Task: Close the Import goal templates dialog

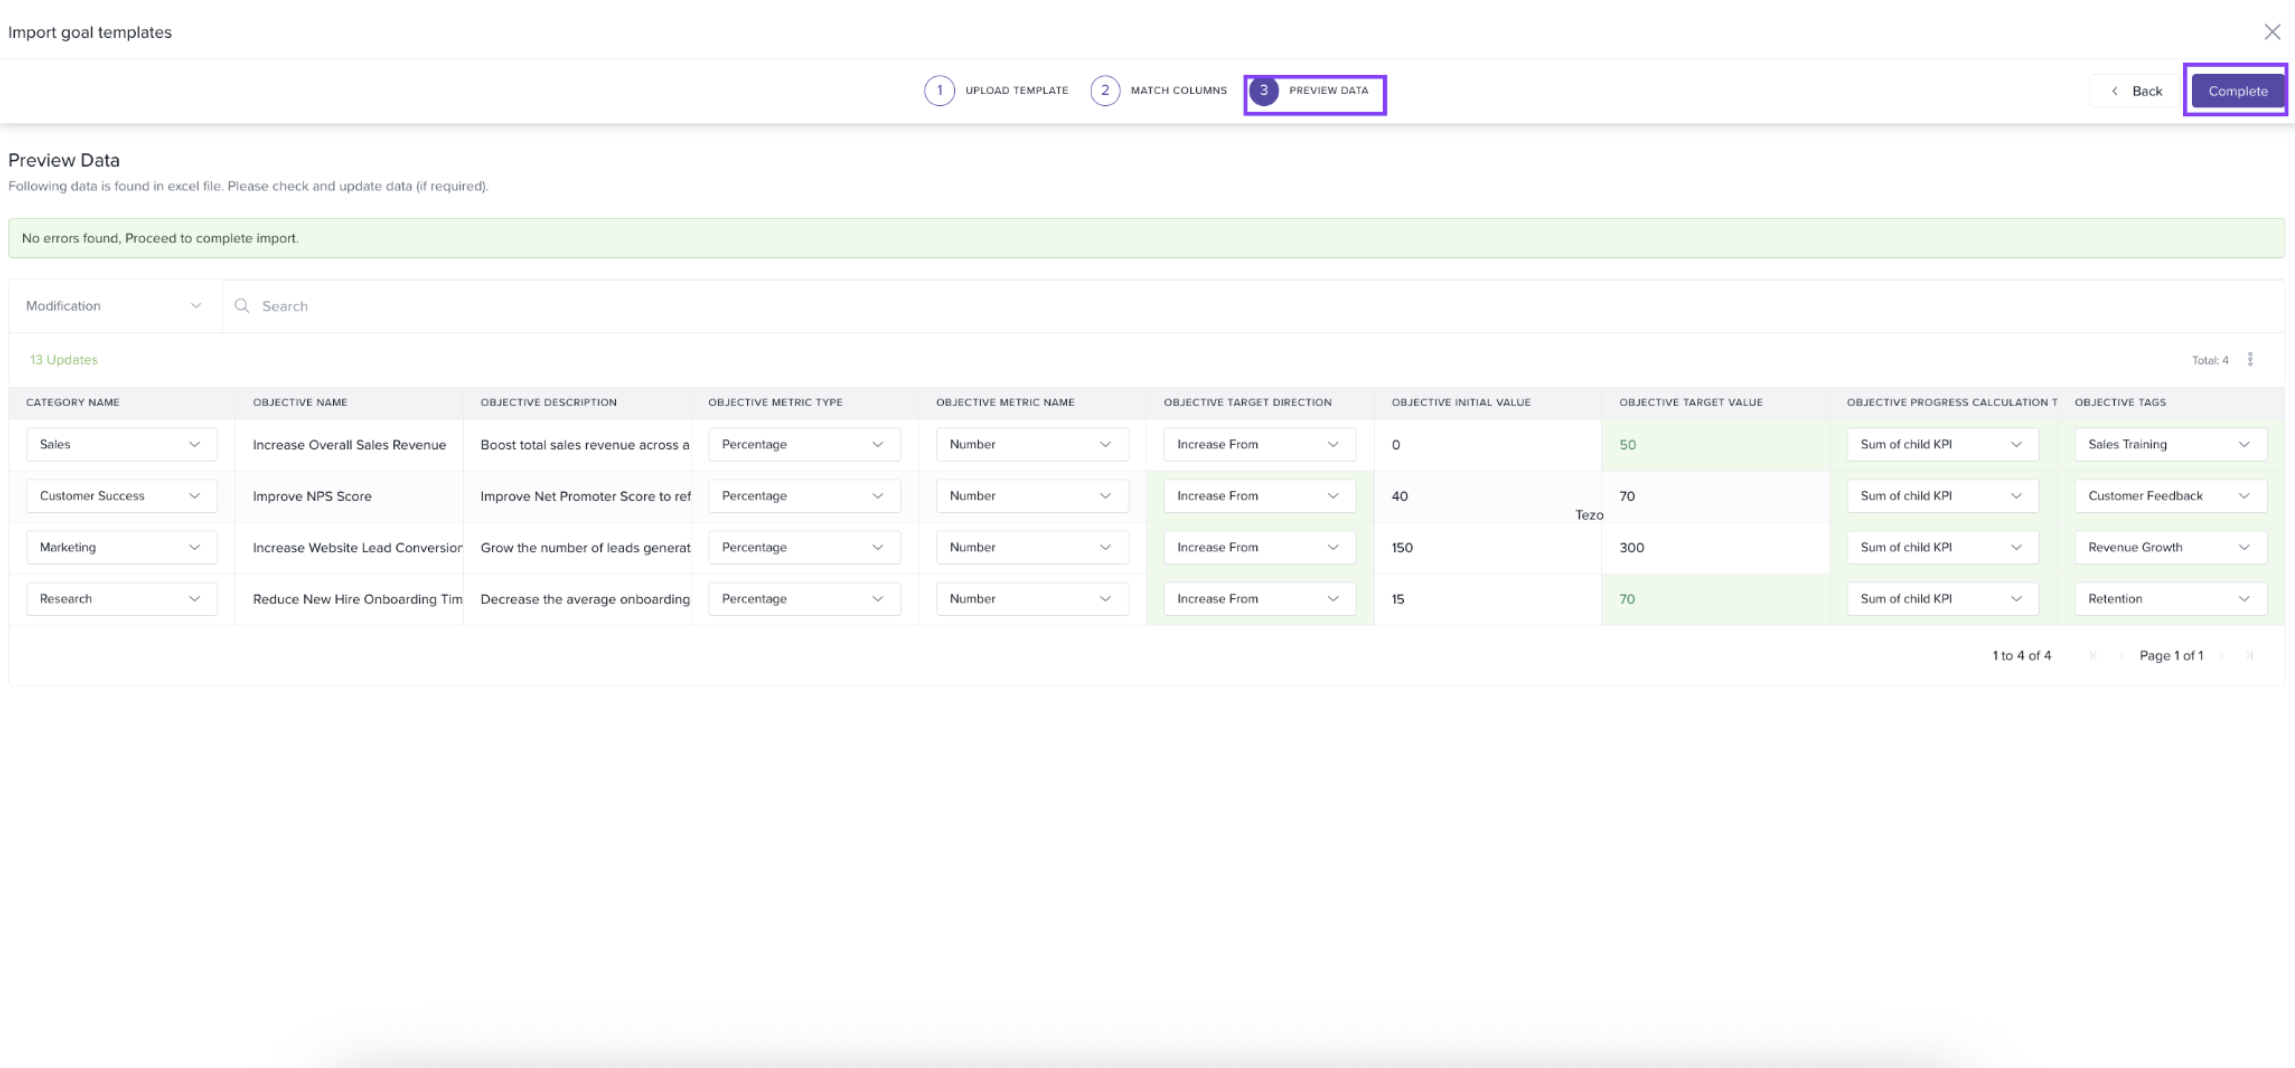Action: [2271, 32]
